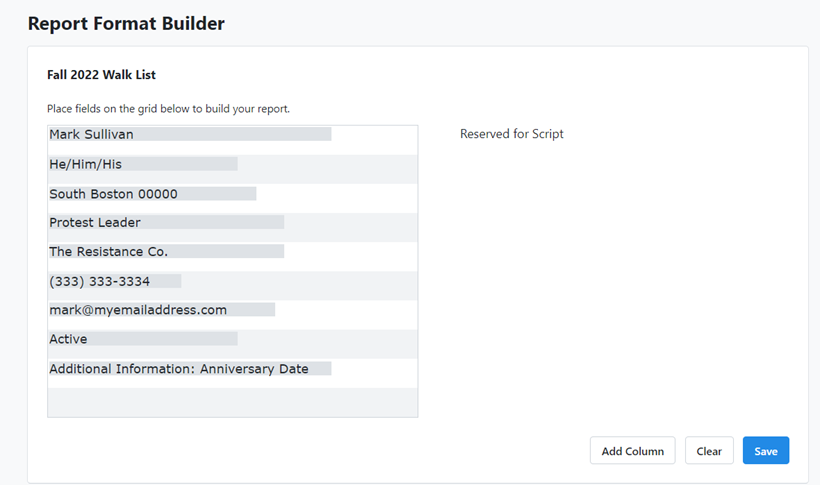Click the Fall 2022 Walk List title
Screen dimensions: 820x486
101,75
